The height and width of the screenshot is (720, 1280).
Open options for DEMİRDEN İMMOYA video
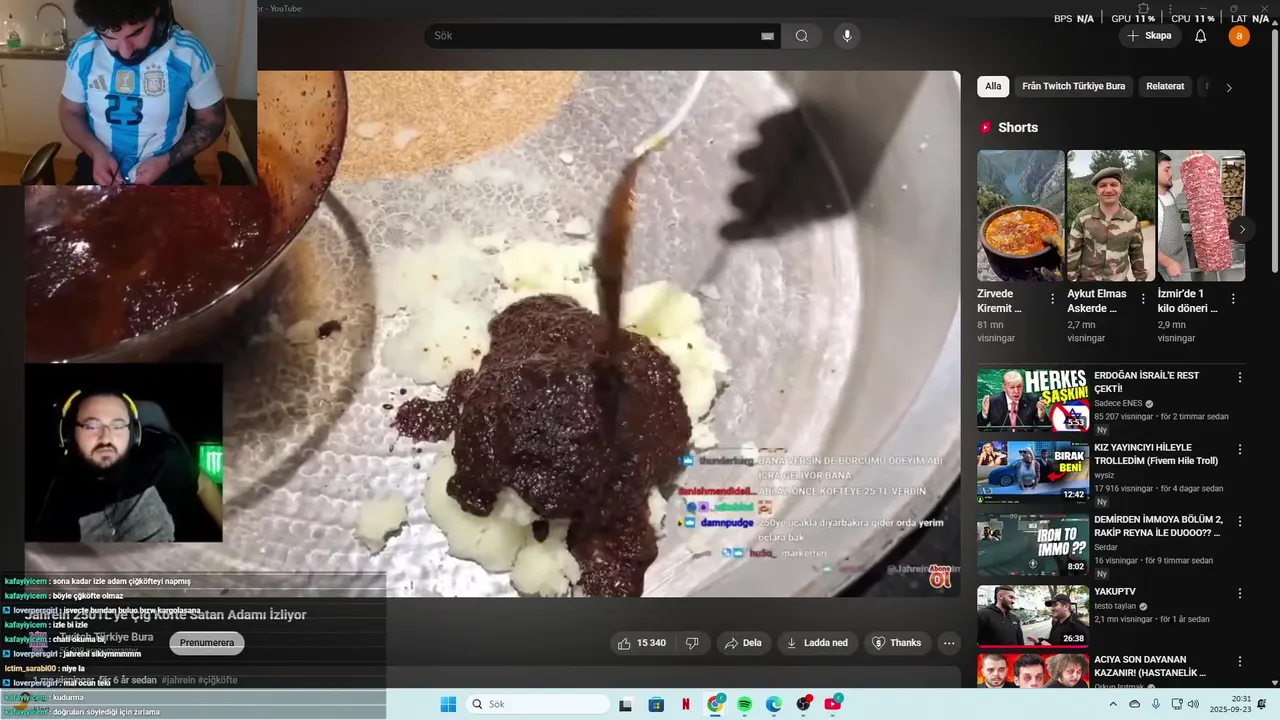1240,522
